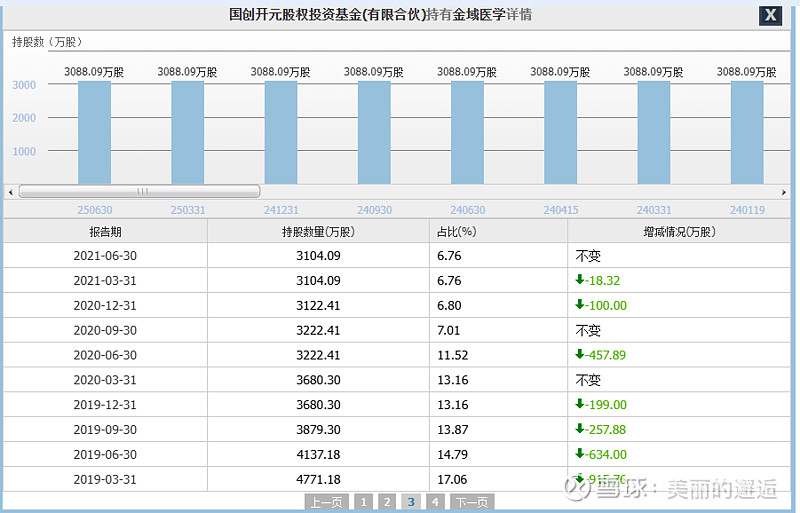Viewport: 800px width, 513px height.
Task: Click the green down arrow beside -457.89
Action: click(x=579, y=355)
